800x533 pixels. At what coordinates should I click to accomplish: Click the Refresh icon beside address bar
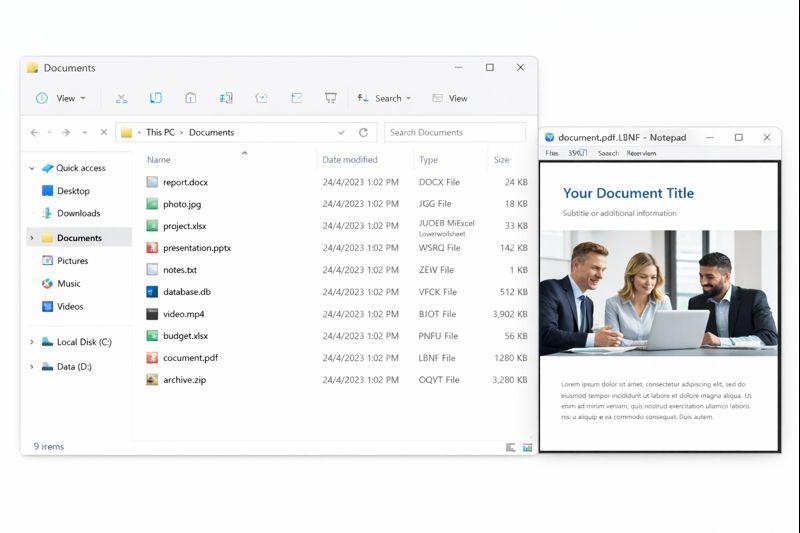363,132
